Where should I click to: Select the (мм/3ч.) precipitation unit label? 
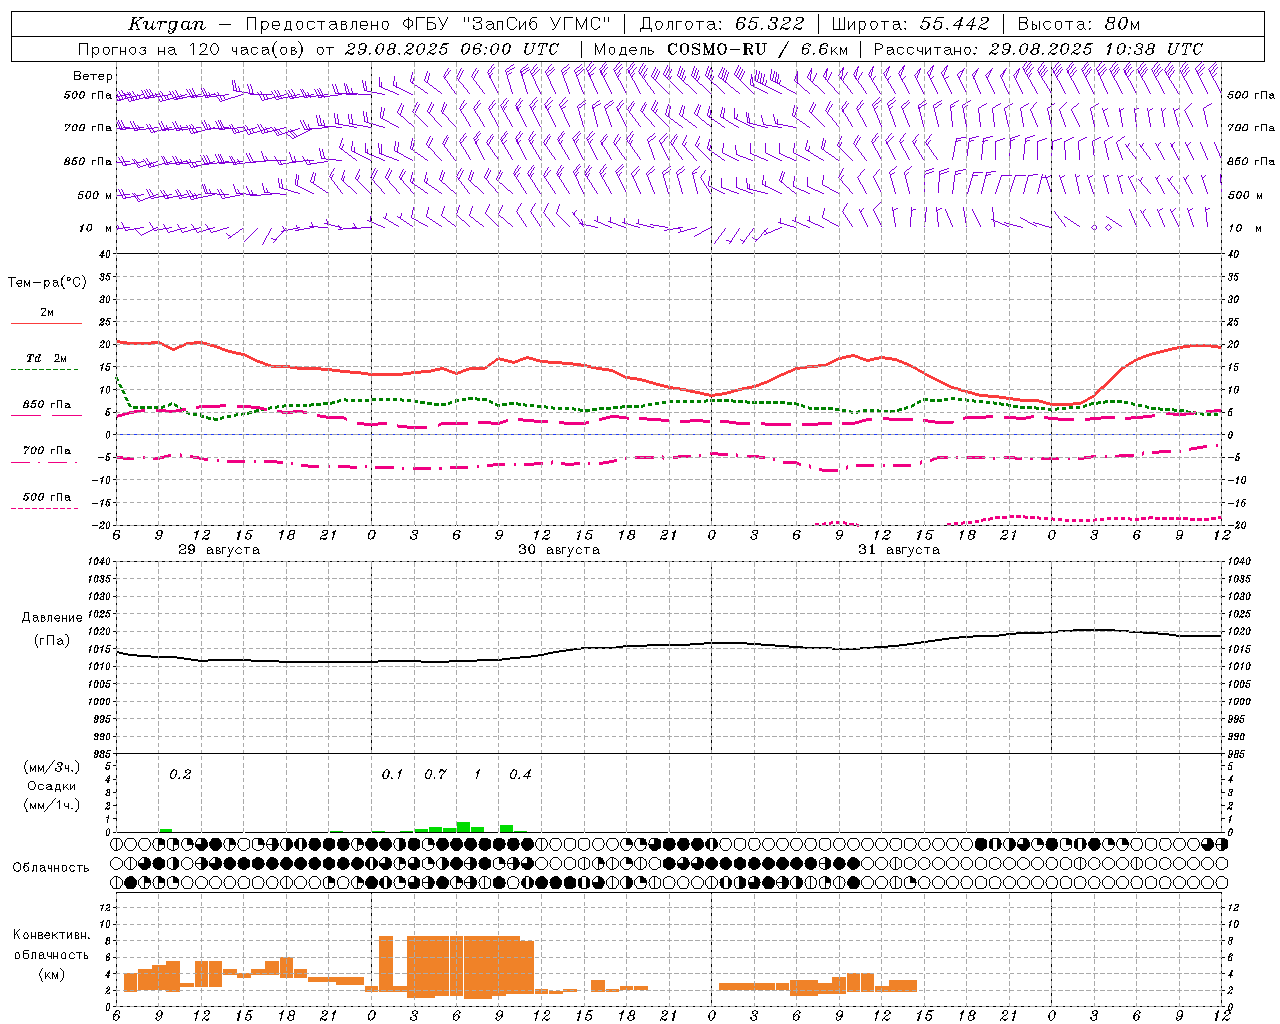pyautogui.click(x=52, y=768)
